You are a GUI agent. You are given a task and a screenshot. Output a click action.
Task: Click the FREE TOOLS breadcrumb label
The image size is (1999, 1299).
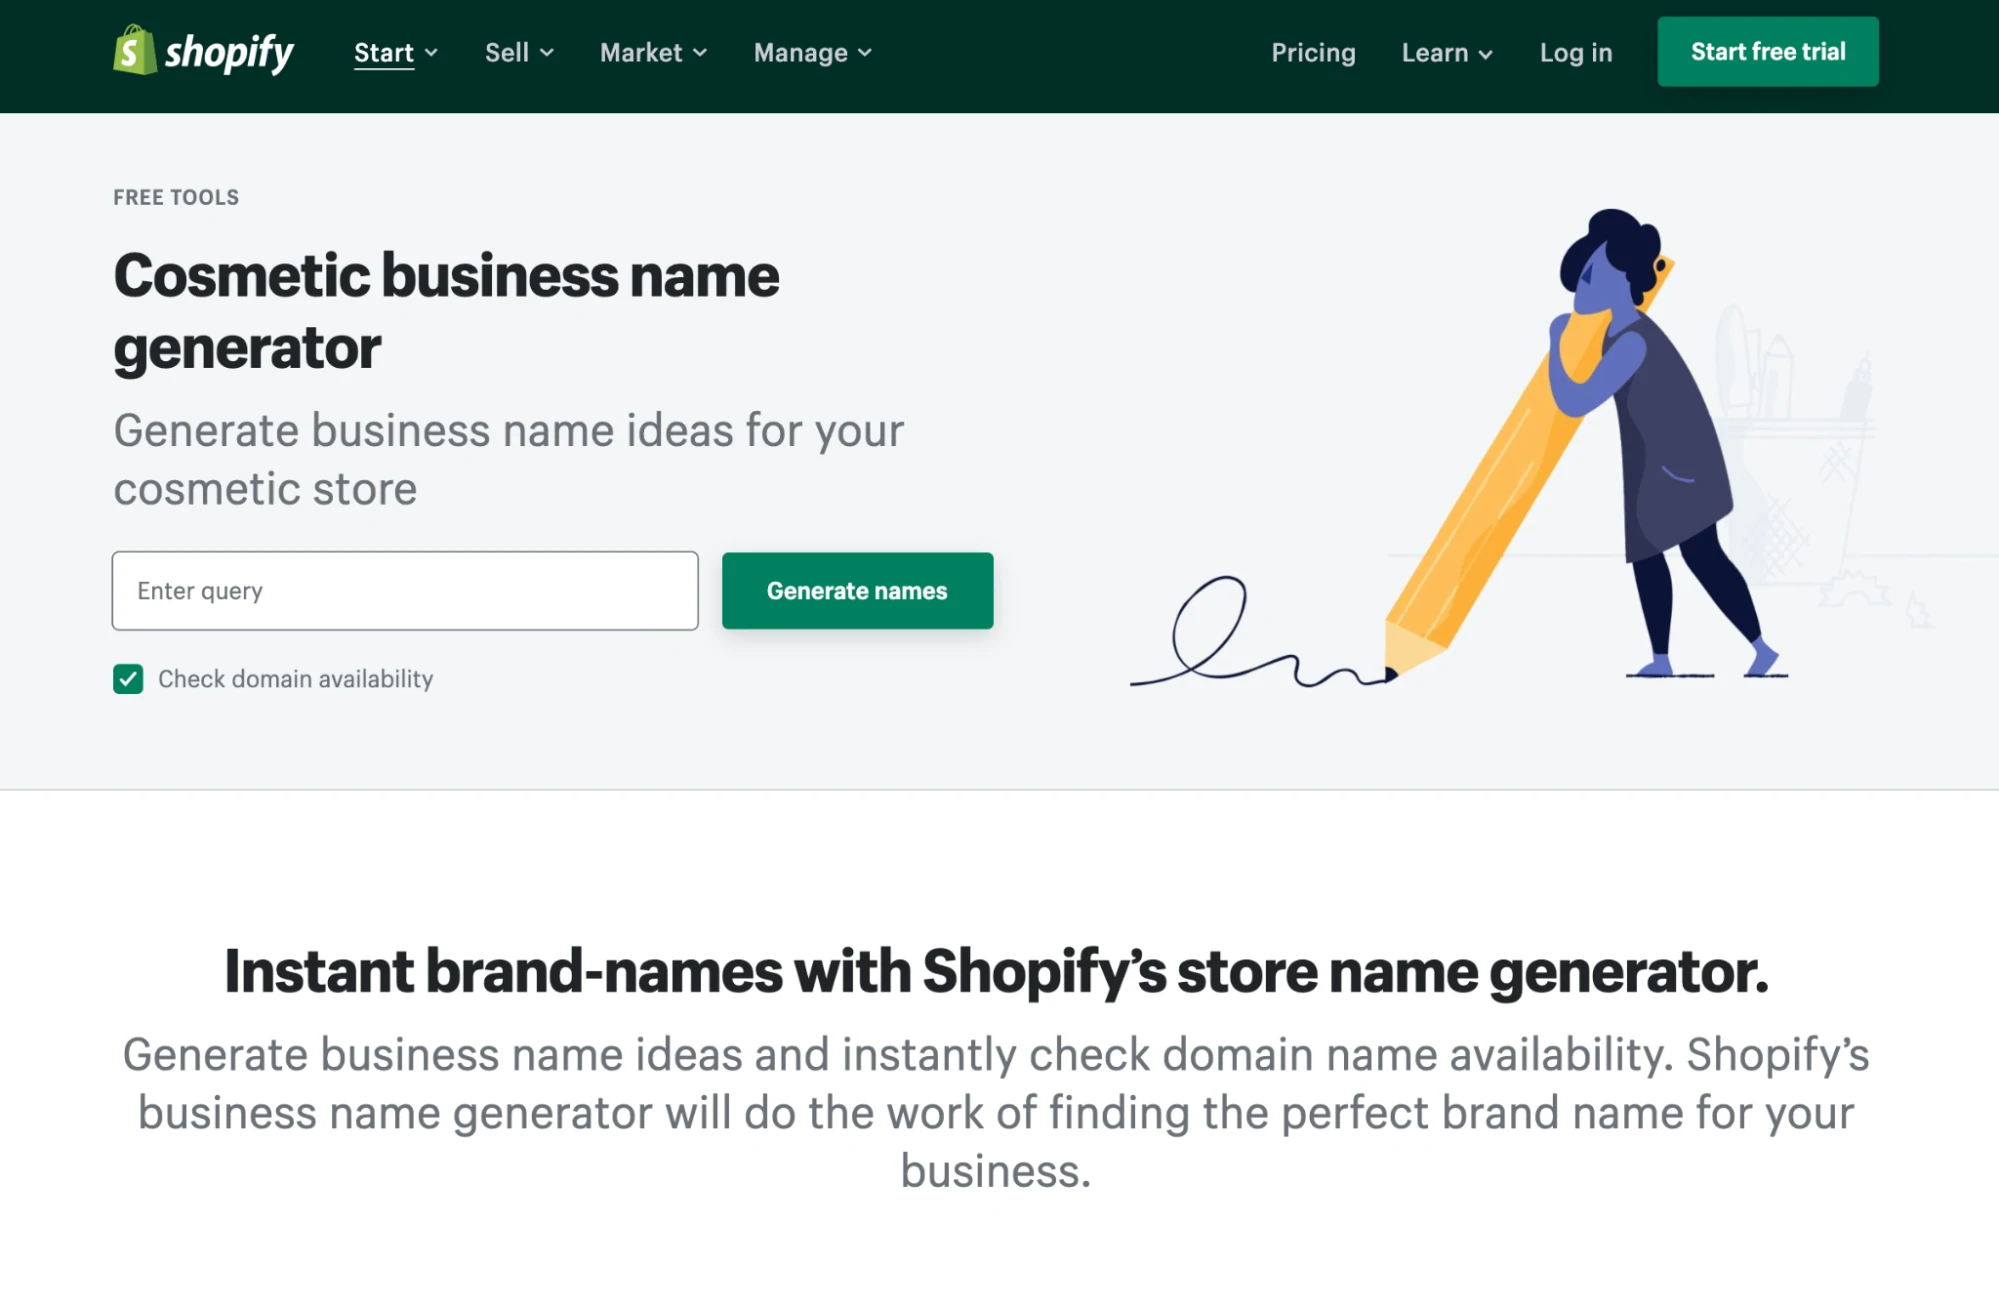pos(176,197)
